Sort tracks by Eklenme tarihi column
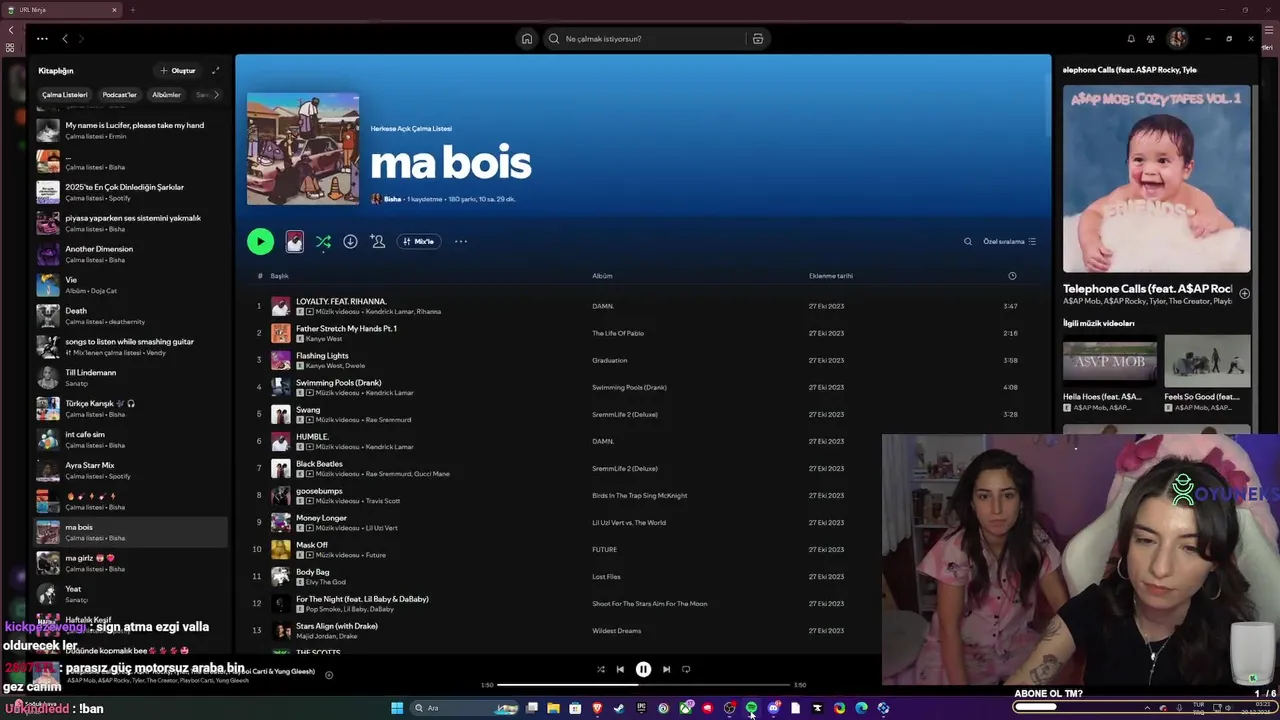The height and width of the screenshot is (720, 1280). (831, 276)
